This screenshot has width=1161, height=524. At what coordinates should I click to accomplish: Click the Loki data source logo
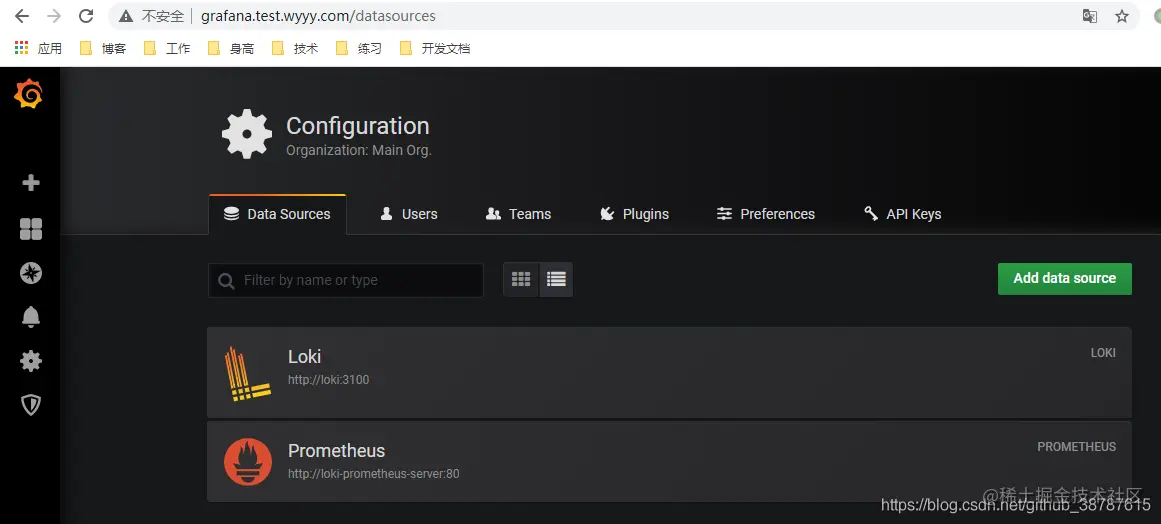point(246,374)
